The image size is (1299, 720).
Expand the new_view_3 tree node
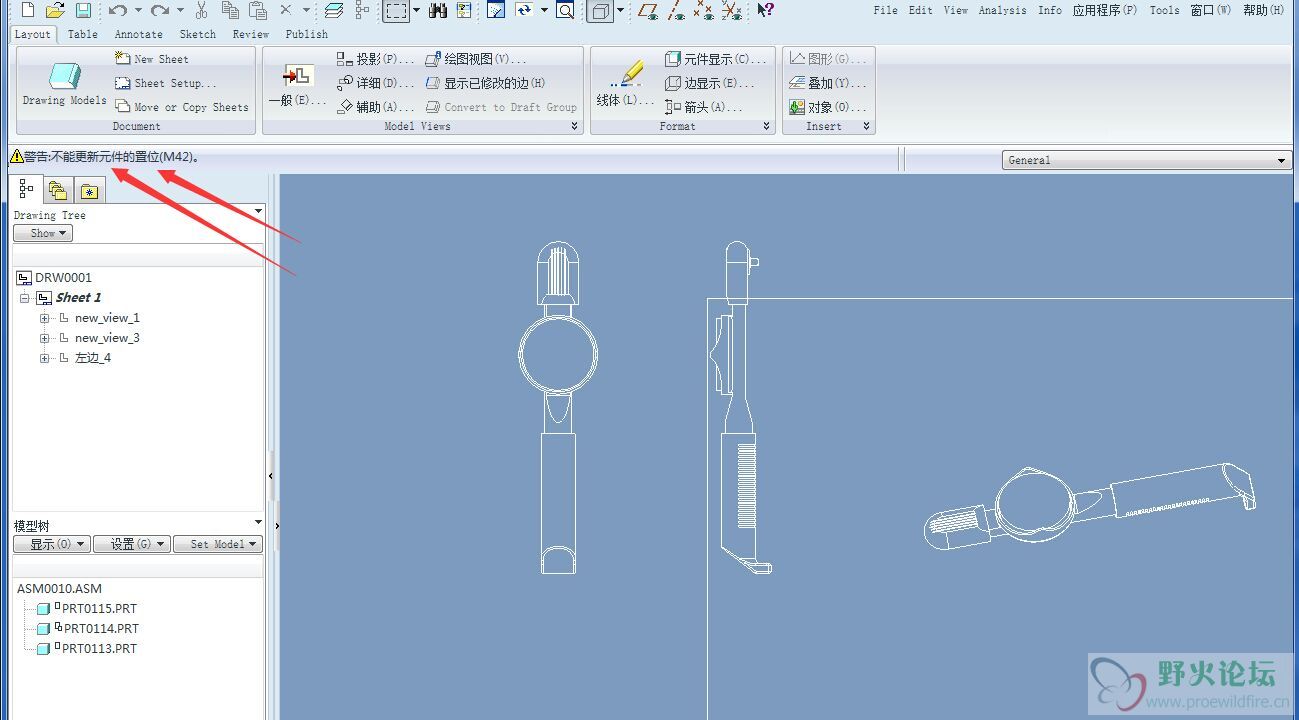pos(44,338)
